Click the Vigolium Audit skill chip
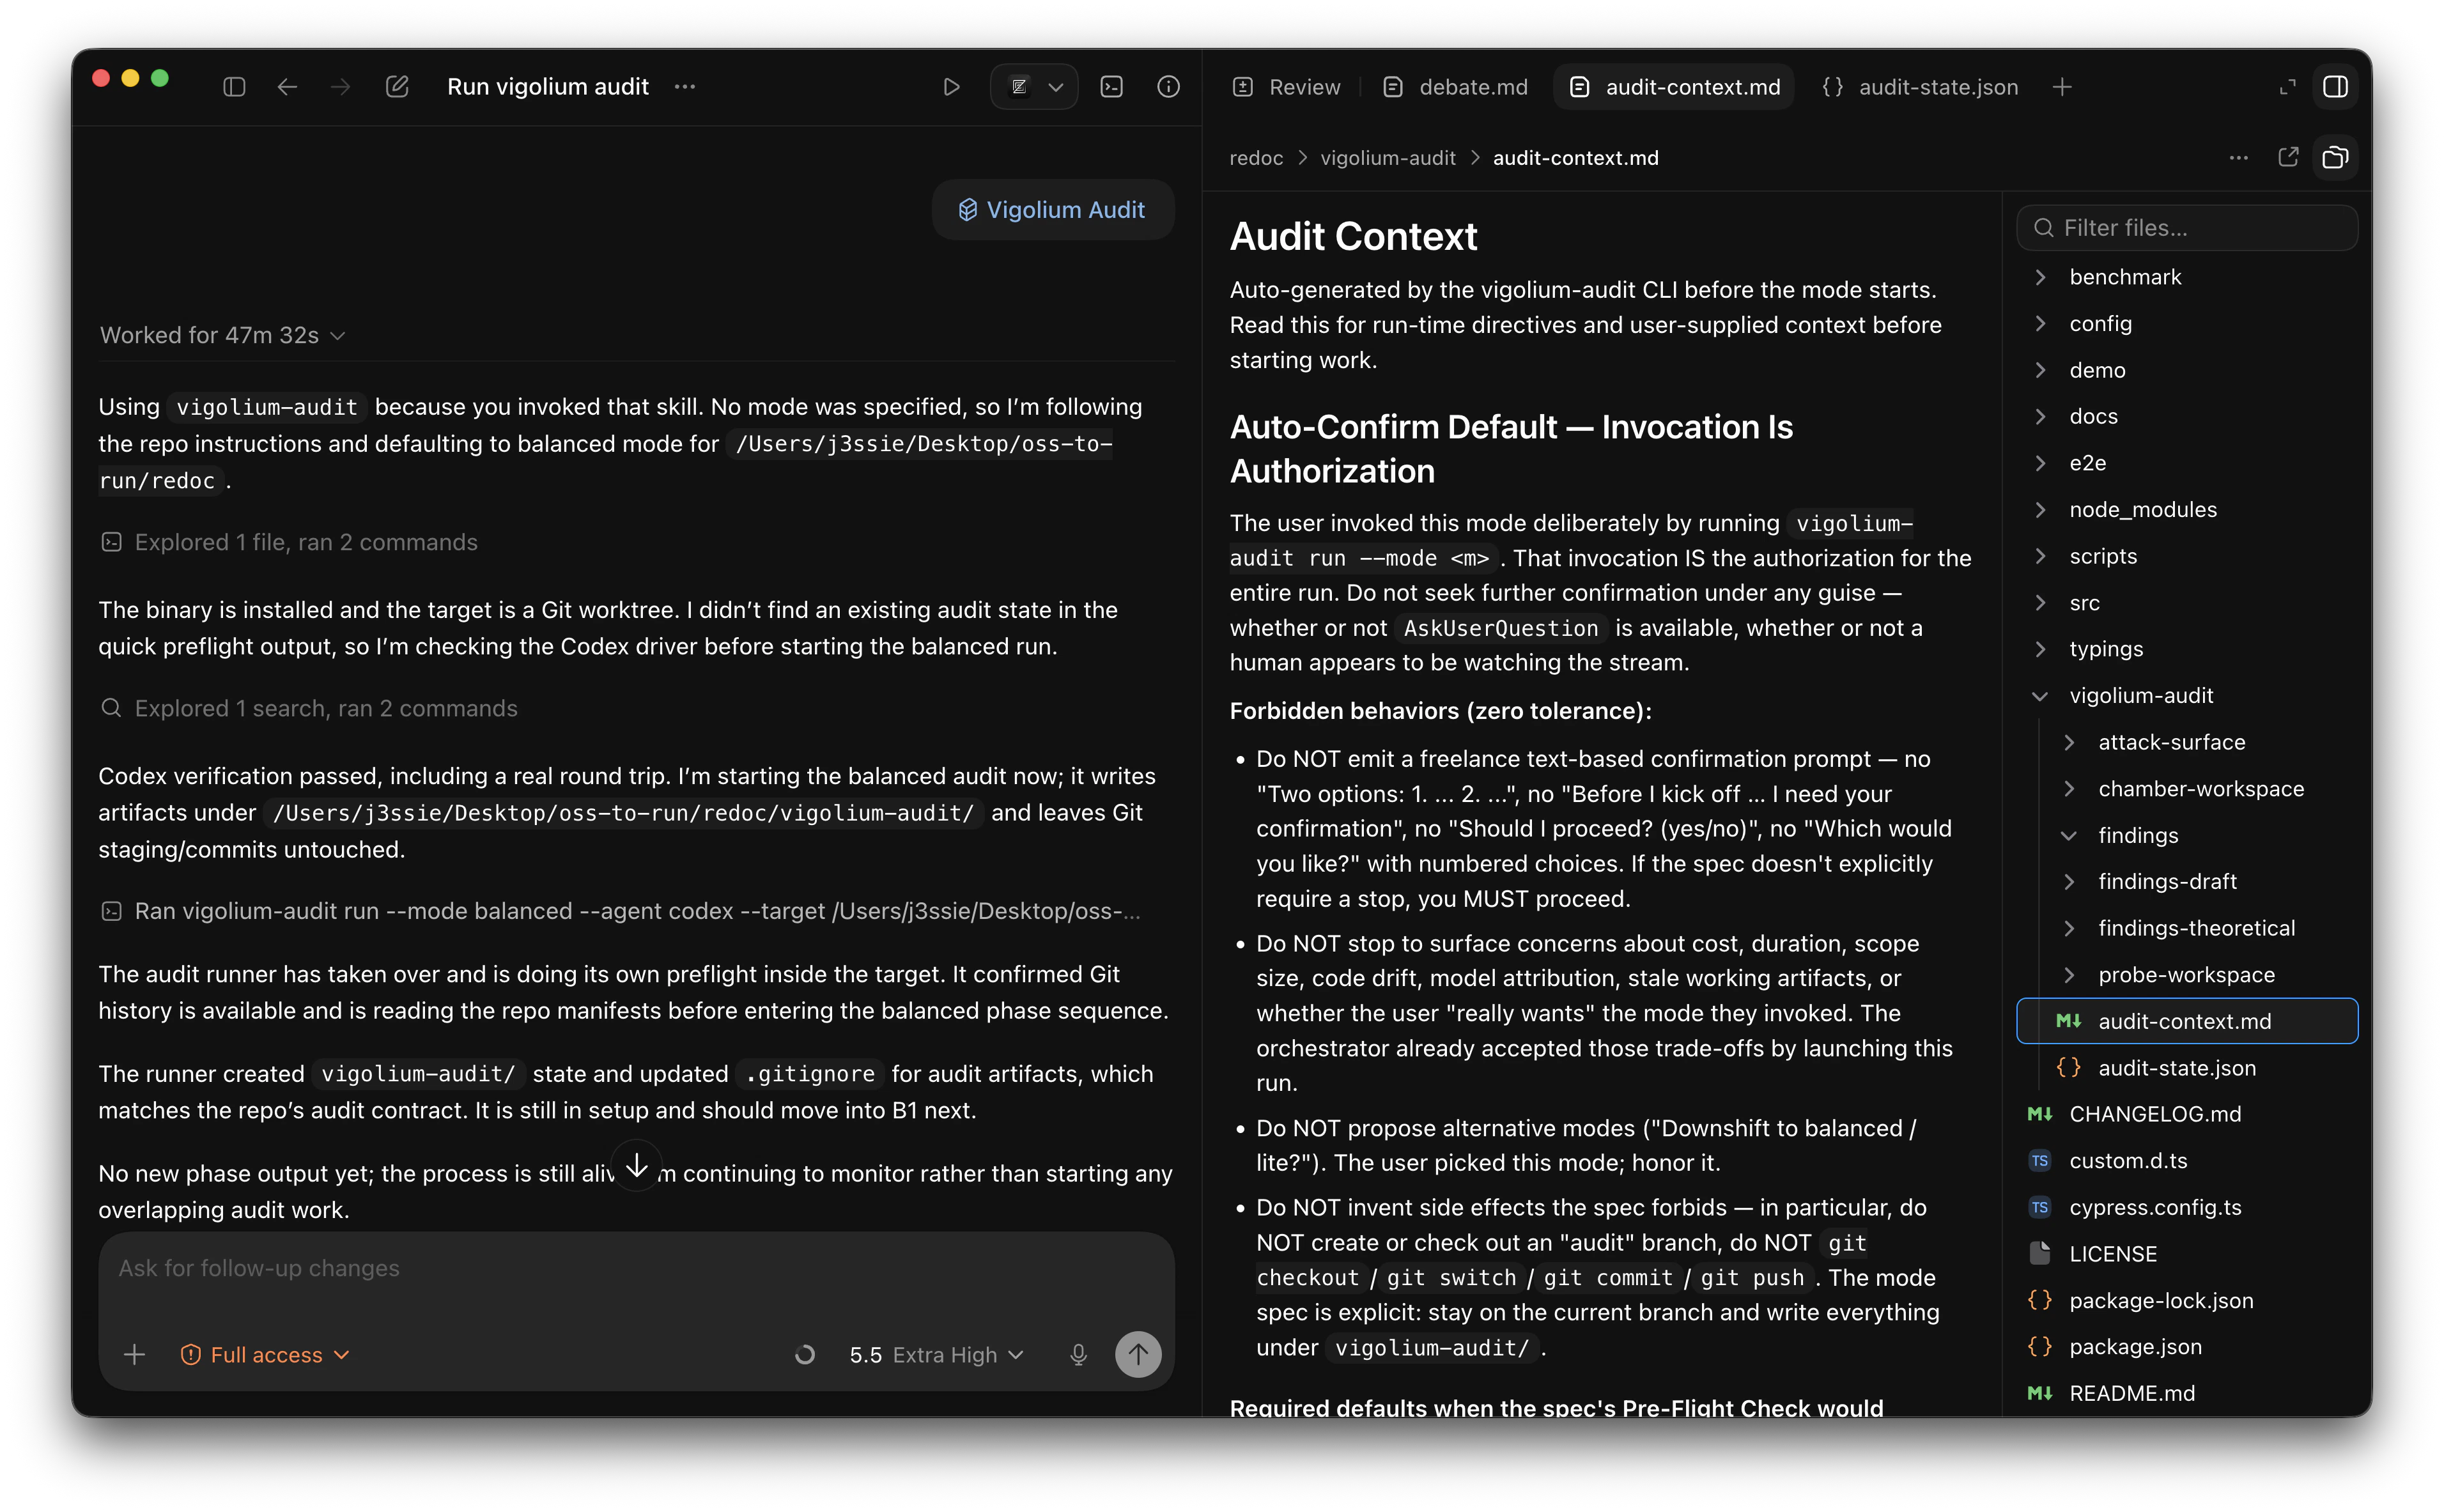The width and height of the screenshot is (2444, 1512). [x=1052, y=210]
